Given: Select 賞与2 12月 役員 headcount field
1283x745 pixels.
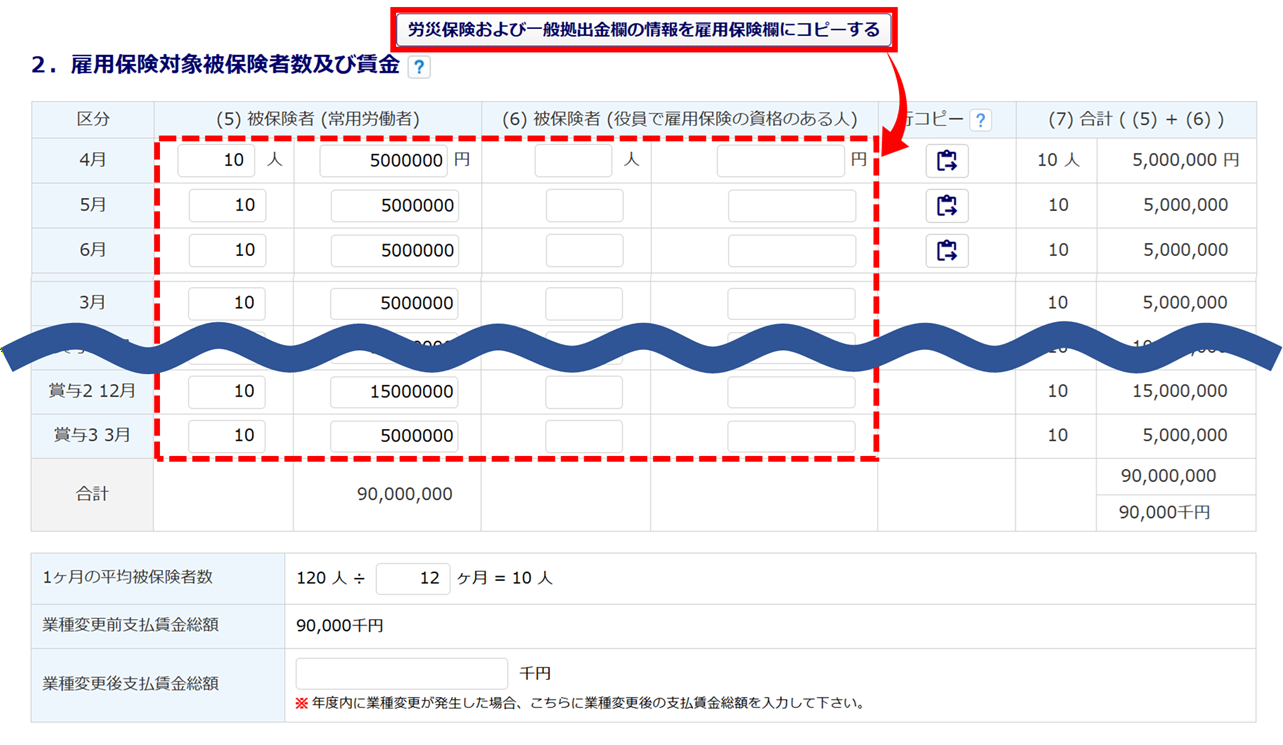Looking at the screenshot, I should click(x=584, y=392).
